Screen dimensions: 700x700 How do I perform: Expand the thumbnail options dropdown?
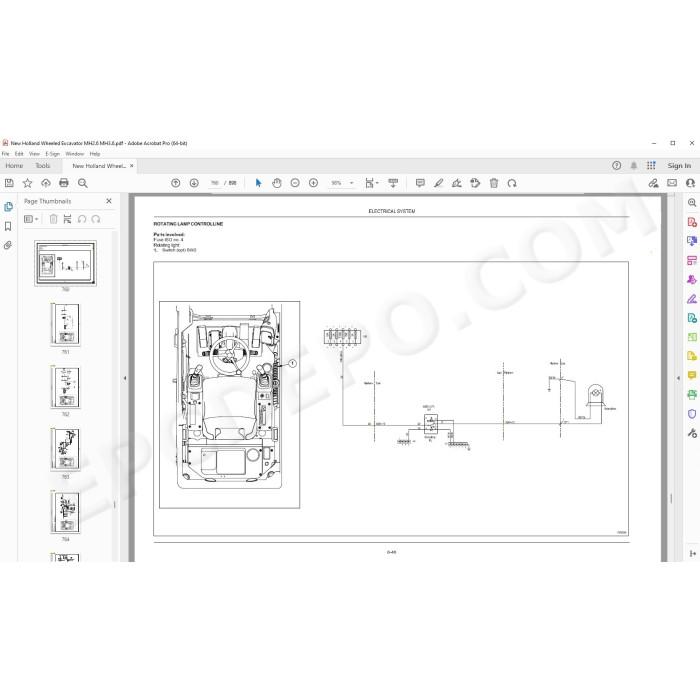[x=31, y=219]
